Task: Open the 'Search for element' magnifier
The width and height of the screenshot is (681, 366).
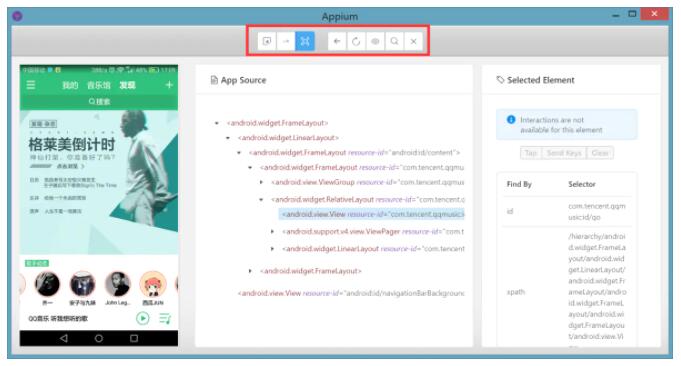Action: point(394,41)
